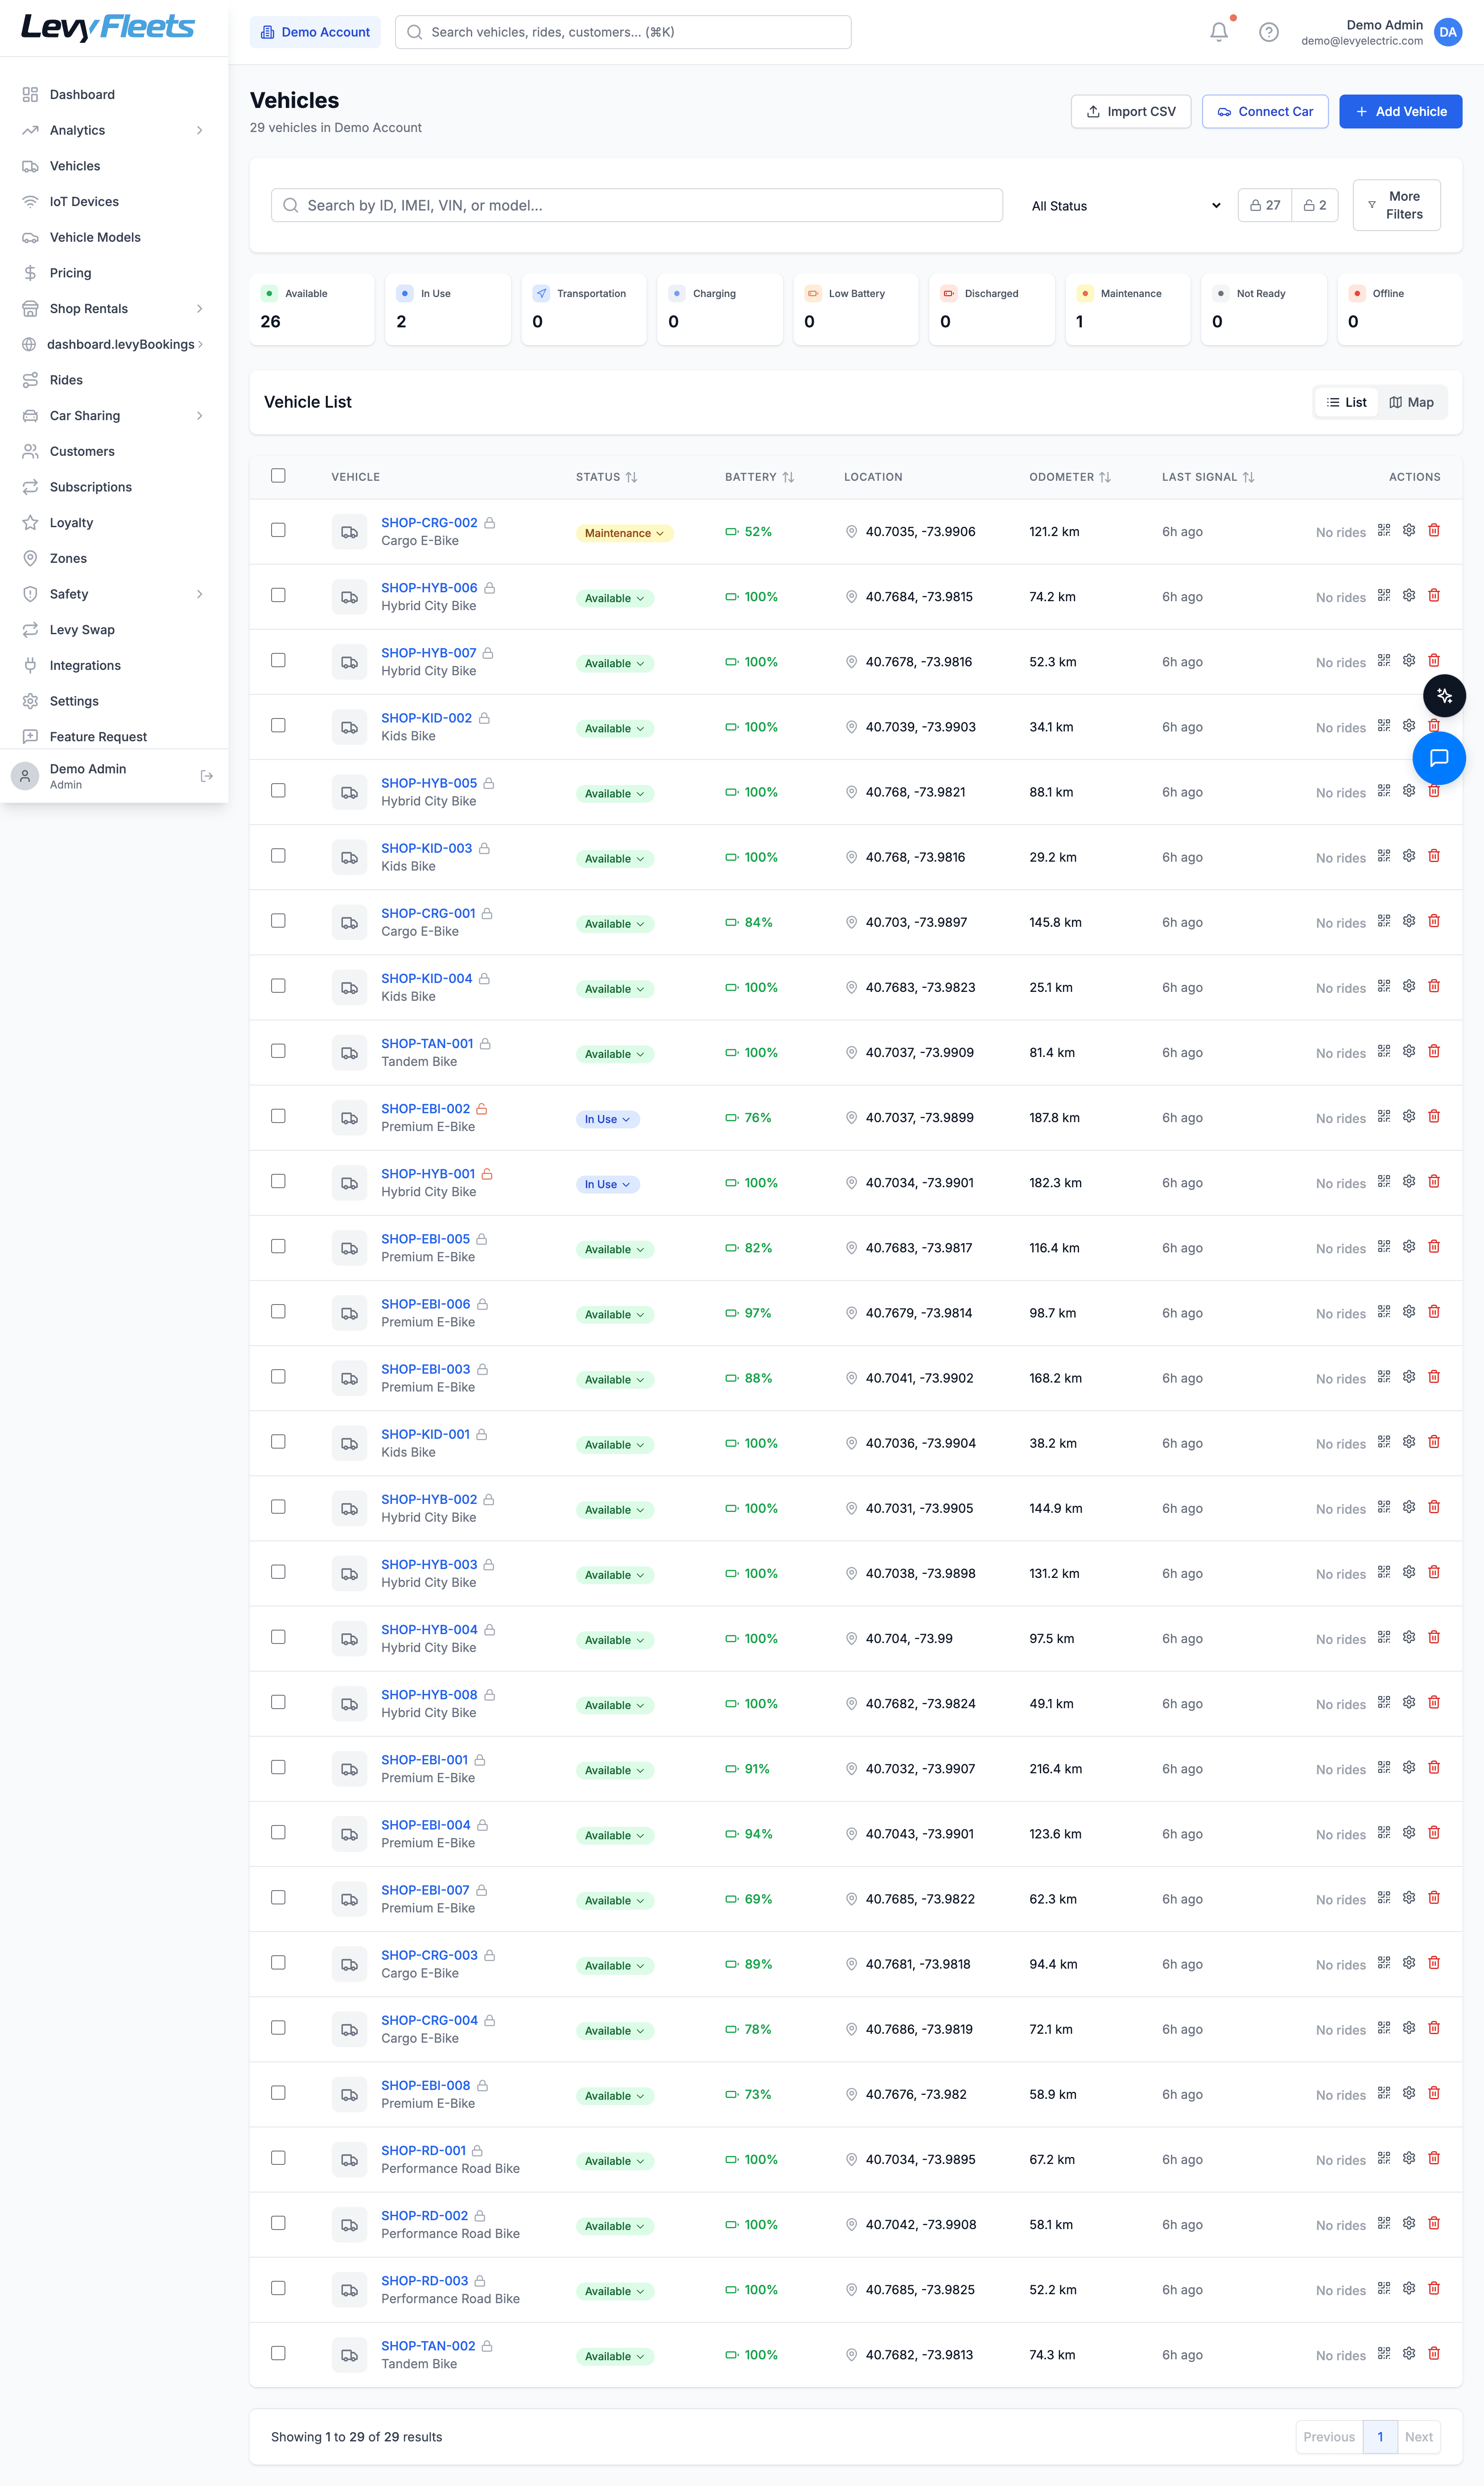The height and width of the screenshot is (2486, 1484).
Task: Switch to Map view tab
Action: click(x=1411, y=402)
